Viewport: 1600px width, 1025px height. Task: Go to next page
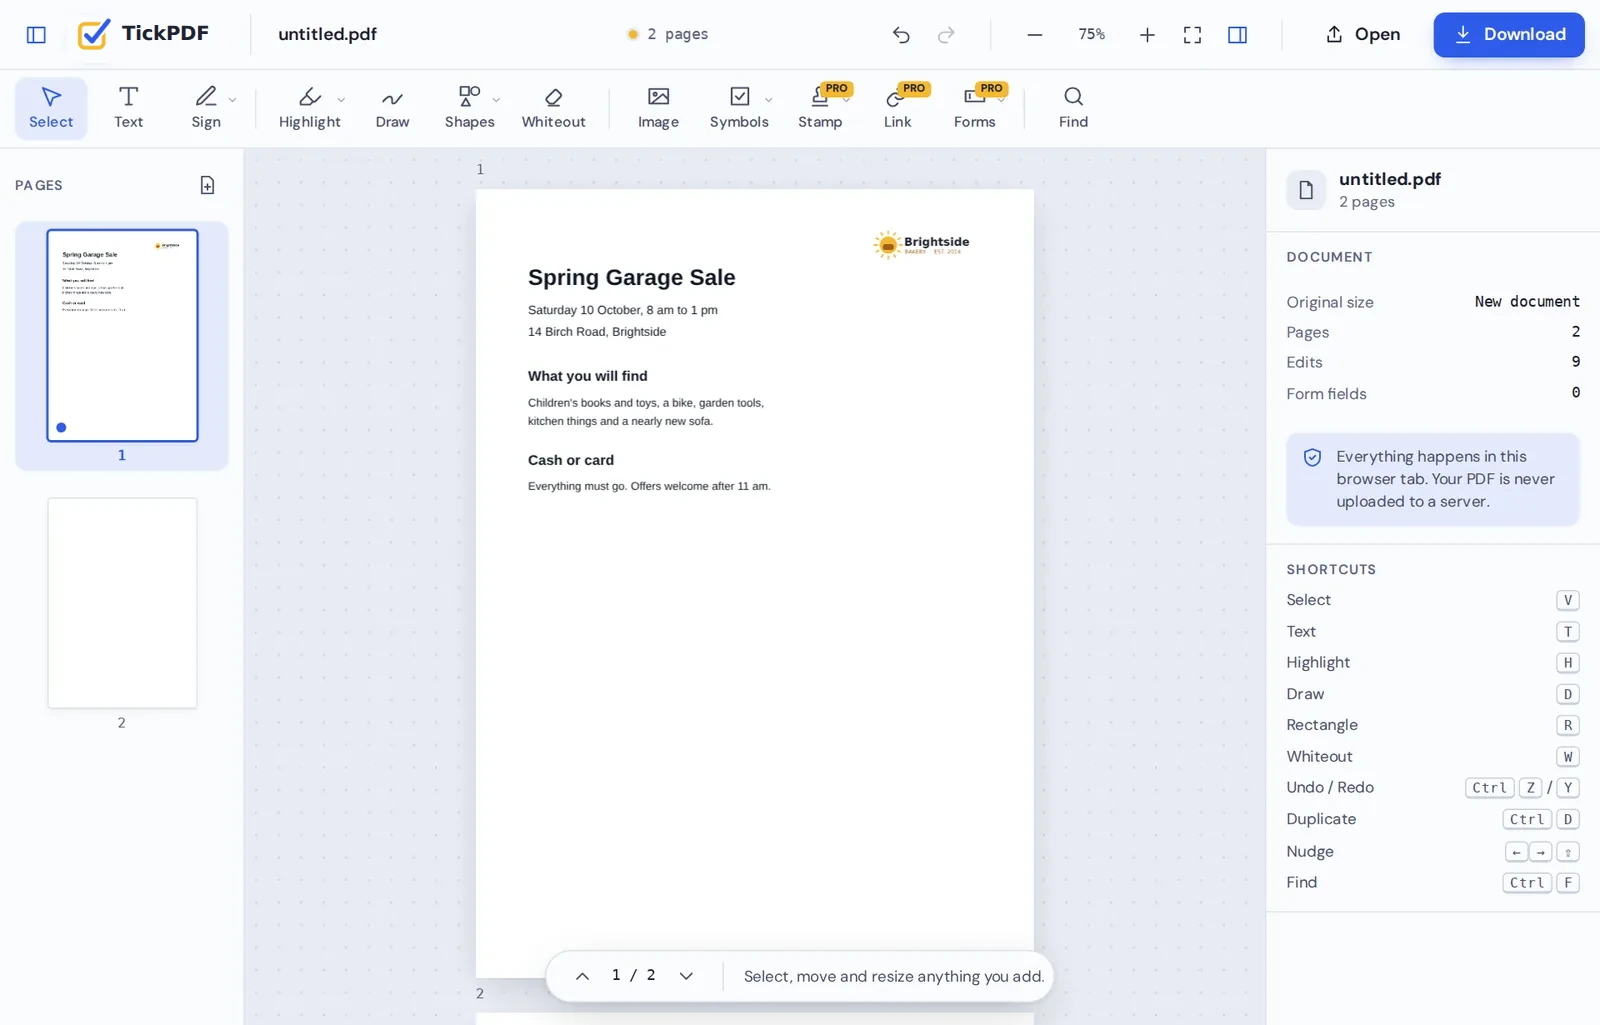pos(686,976)
